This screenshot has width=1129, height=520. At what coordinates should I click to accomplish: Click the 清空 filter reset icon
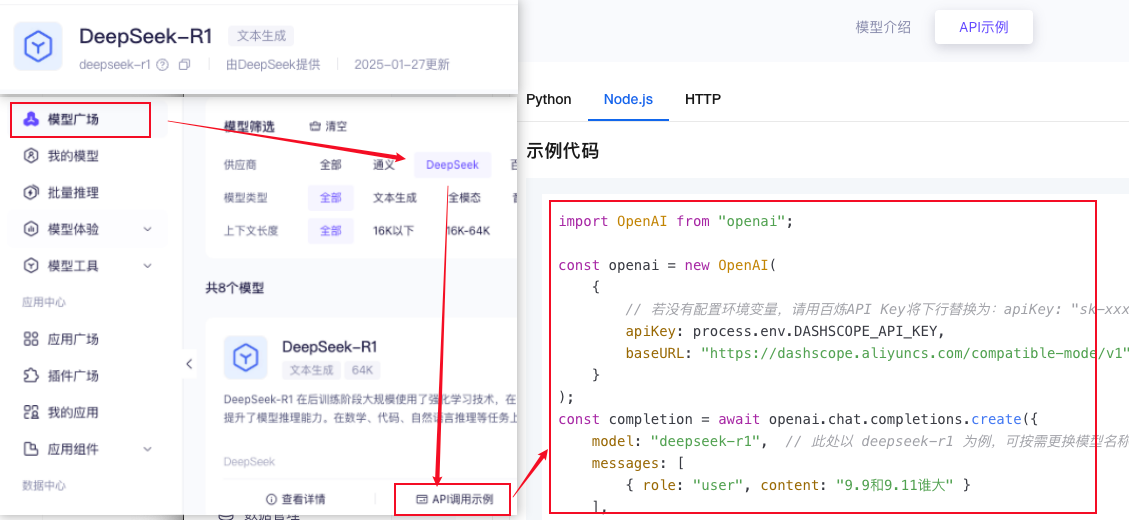pyautogui.click(x=315, y=126)
